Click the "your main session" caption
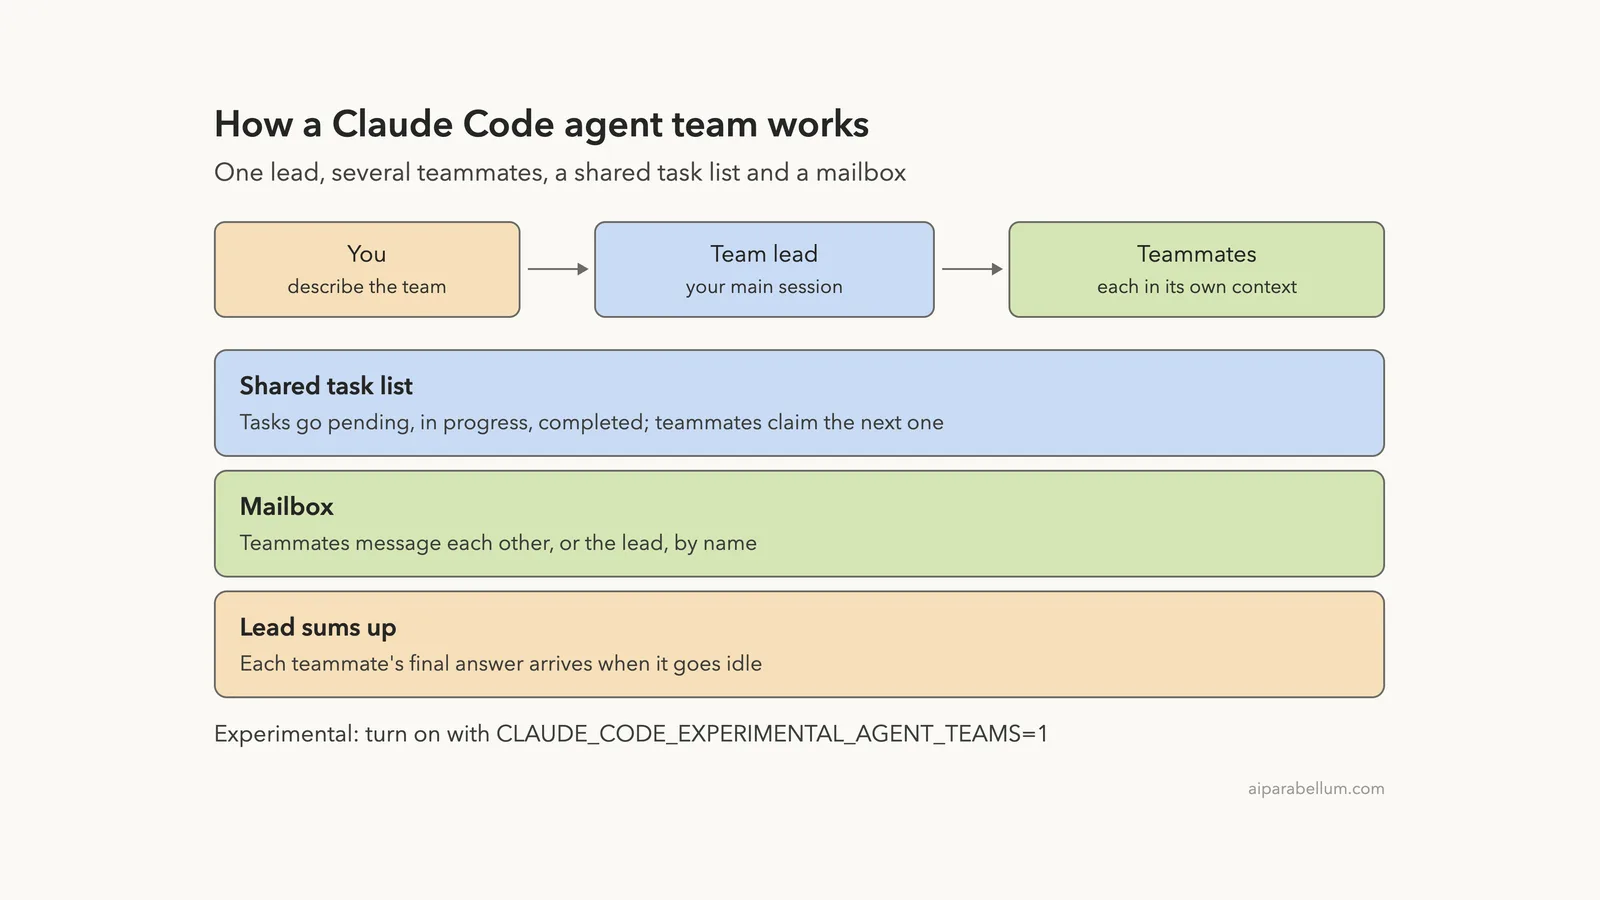1600x900 pixels. click(764, 287)
